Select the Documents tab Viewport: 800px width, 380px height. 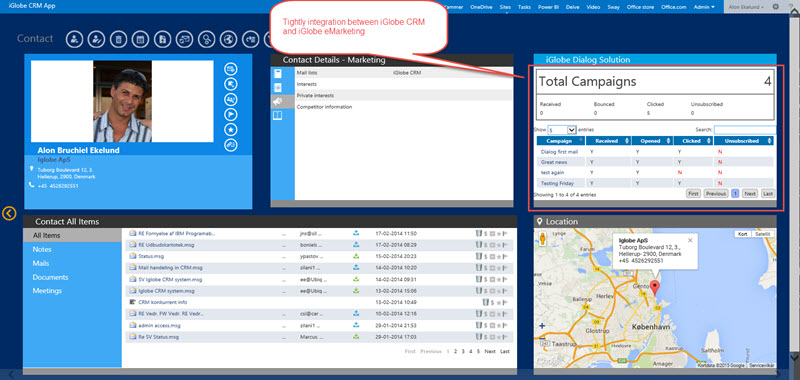(51, 277)
